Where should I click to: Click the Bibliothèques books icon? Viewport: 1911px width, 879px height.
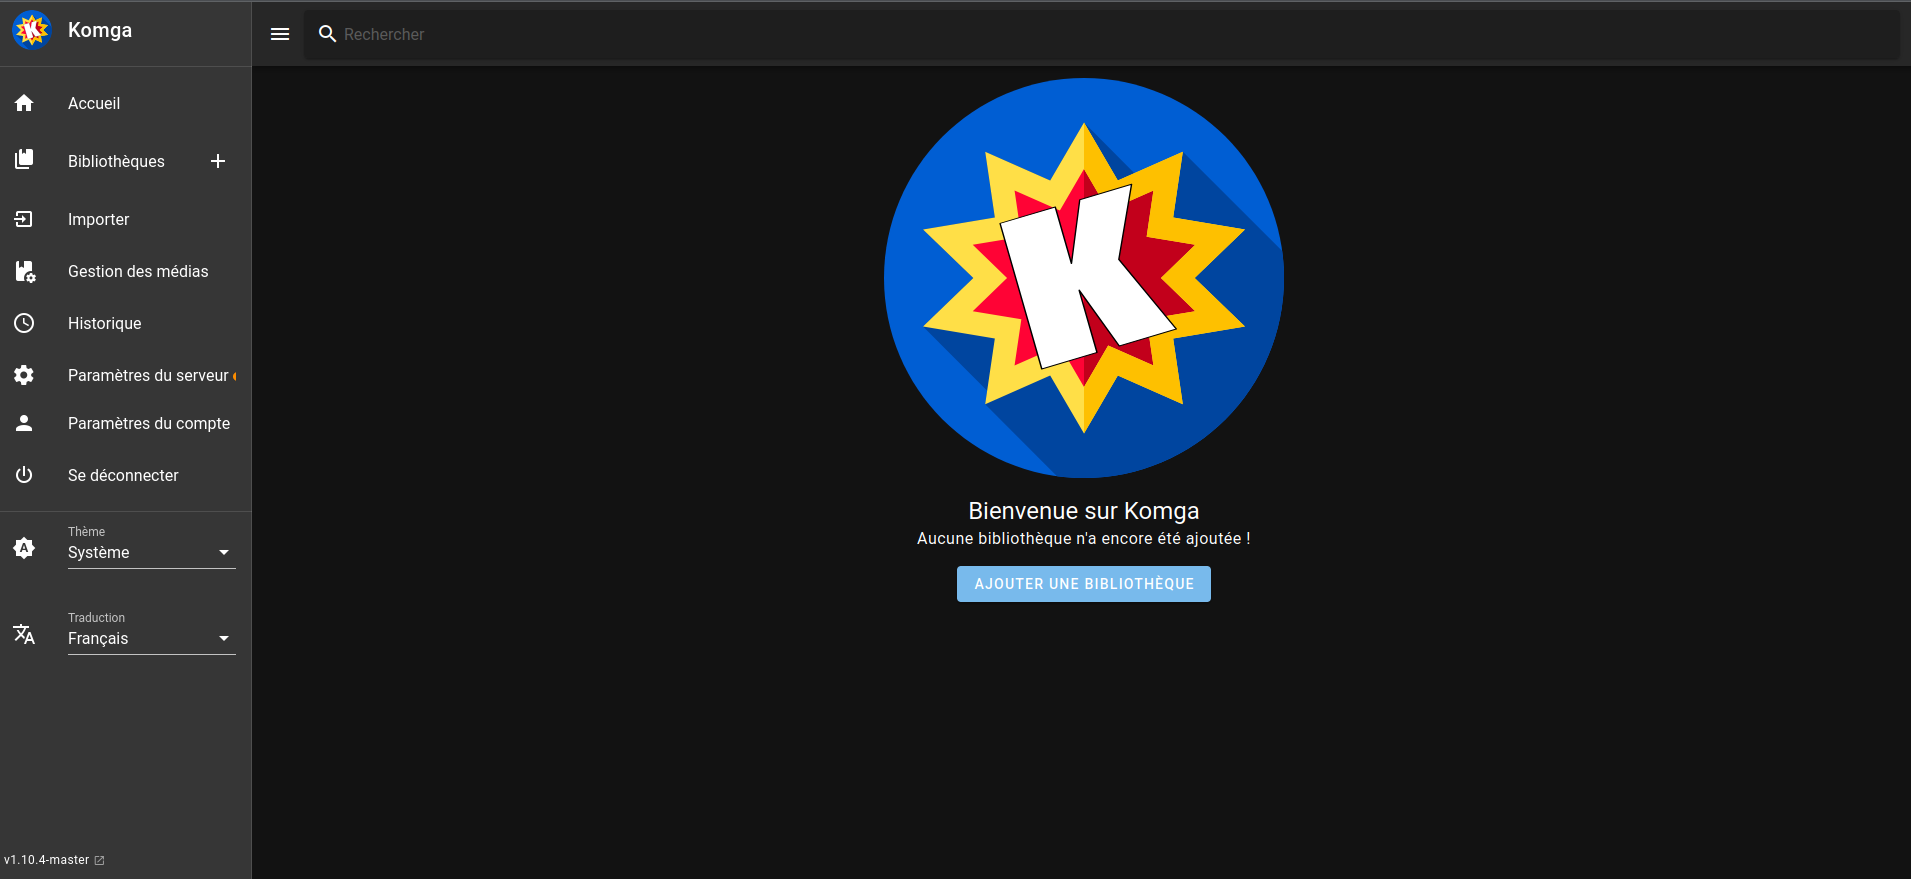tap(24, 159)
